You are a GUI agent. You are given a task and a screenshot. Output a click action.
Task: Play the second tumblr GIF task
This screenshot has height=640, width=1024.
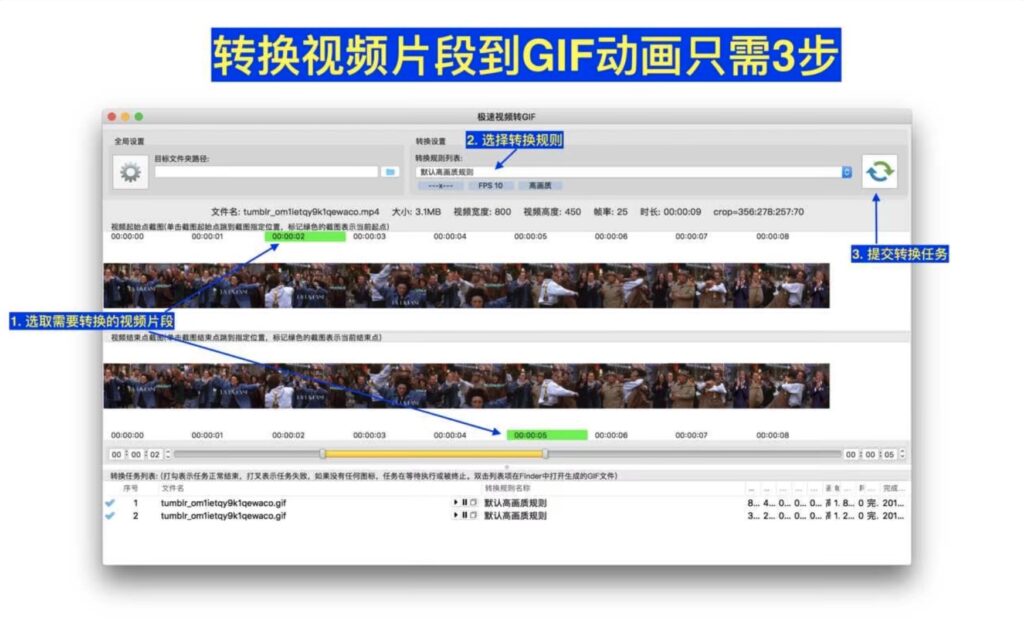[x=455, y=514]
